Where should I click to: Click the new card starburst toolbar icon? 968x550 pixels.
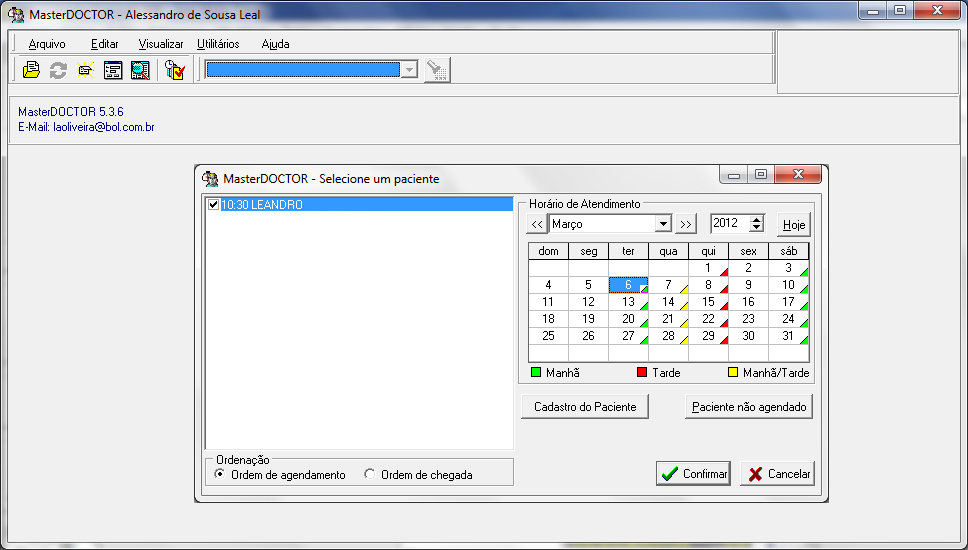point(85,70)
